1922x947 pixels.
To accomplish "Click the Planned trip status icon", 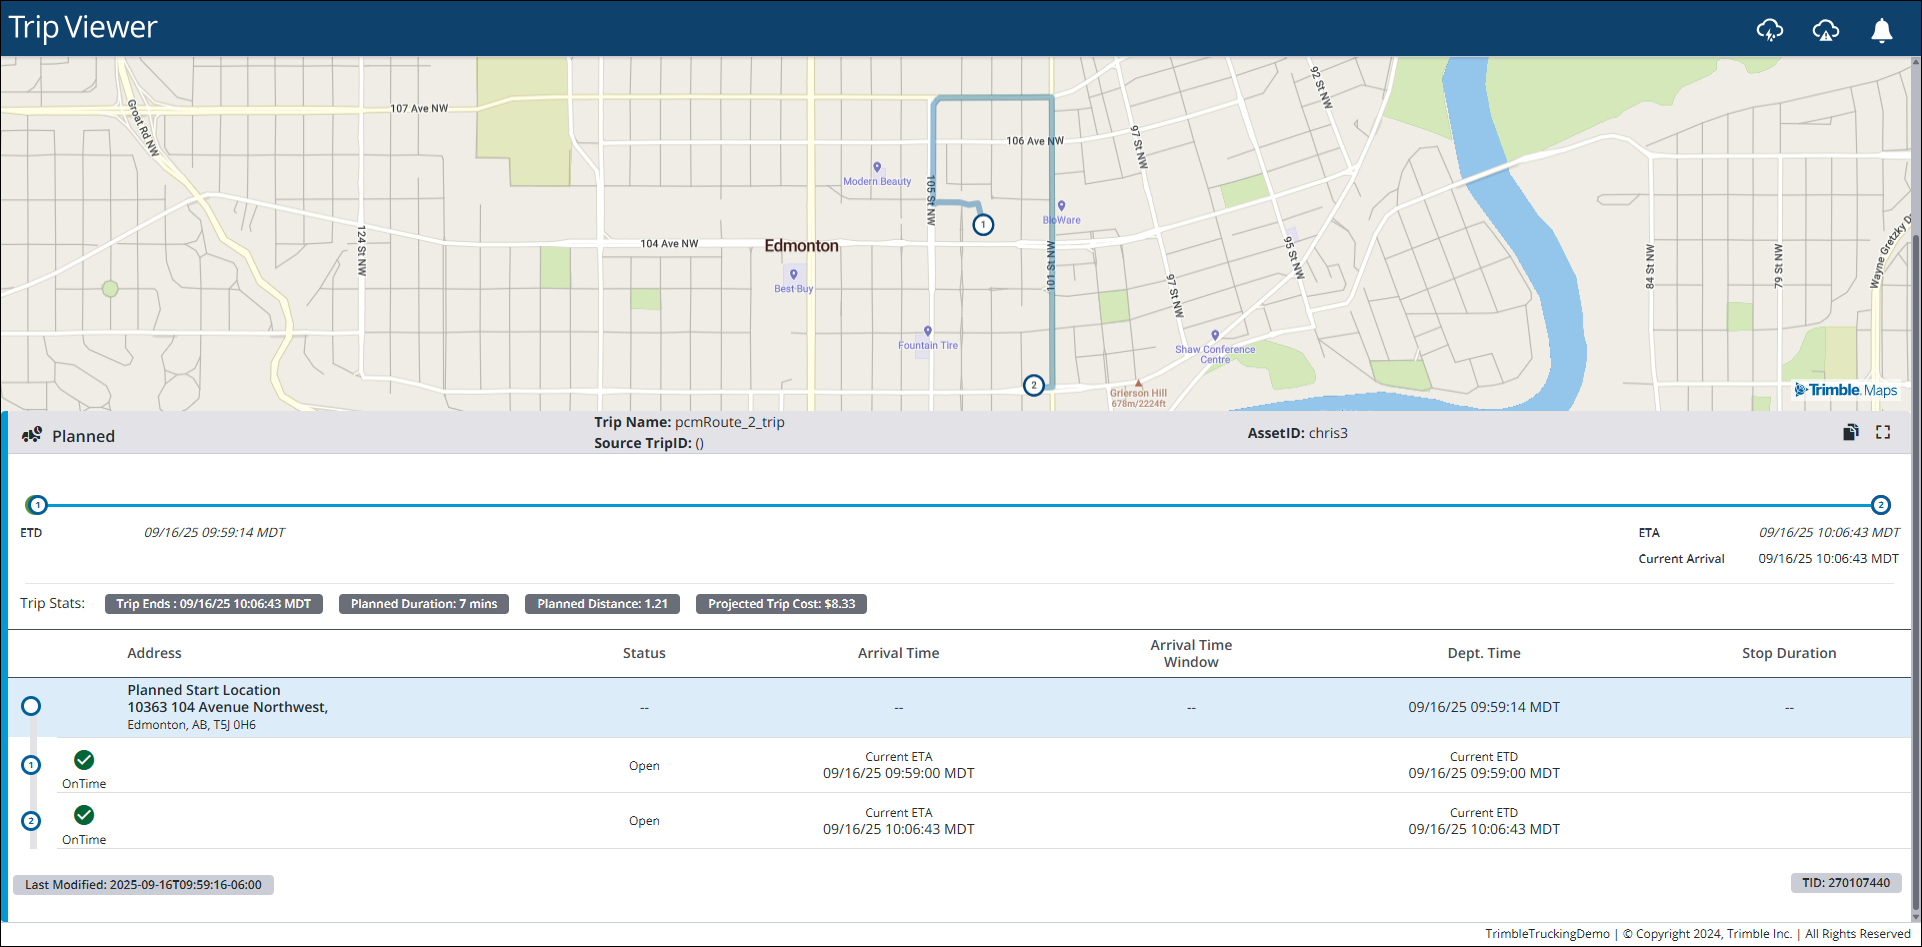I will (x=32, y=435).
